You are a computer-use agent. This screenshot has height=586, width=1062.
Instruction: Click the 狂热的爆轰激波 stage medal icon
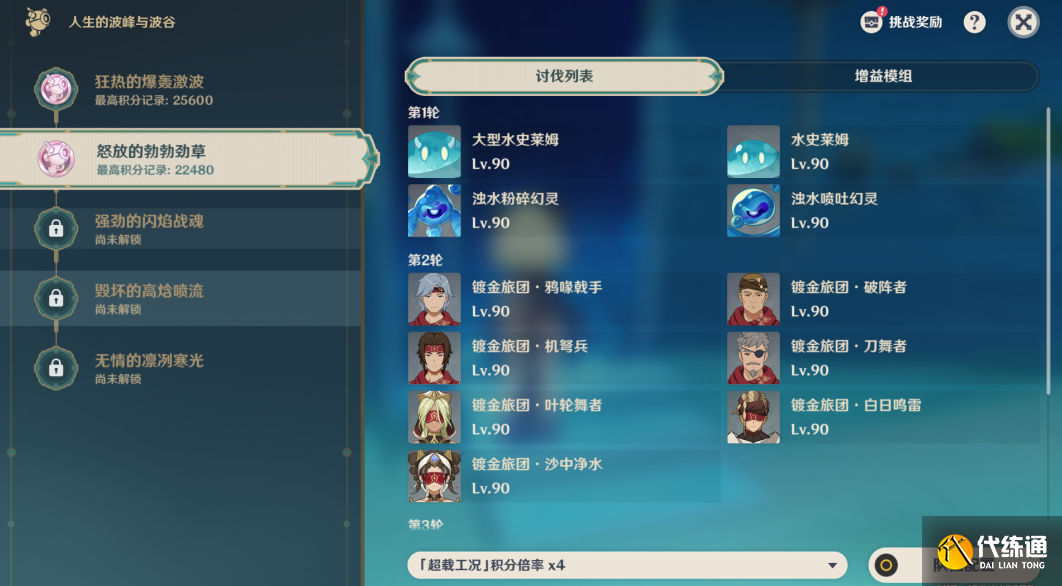56,89
